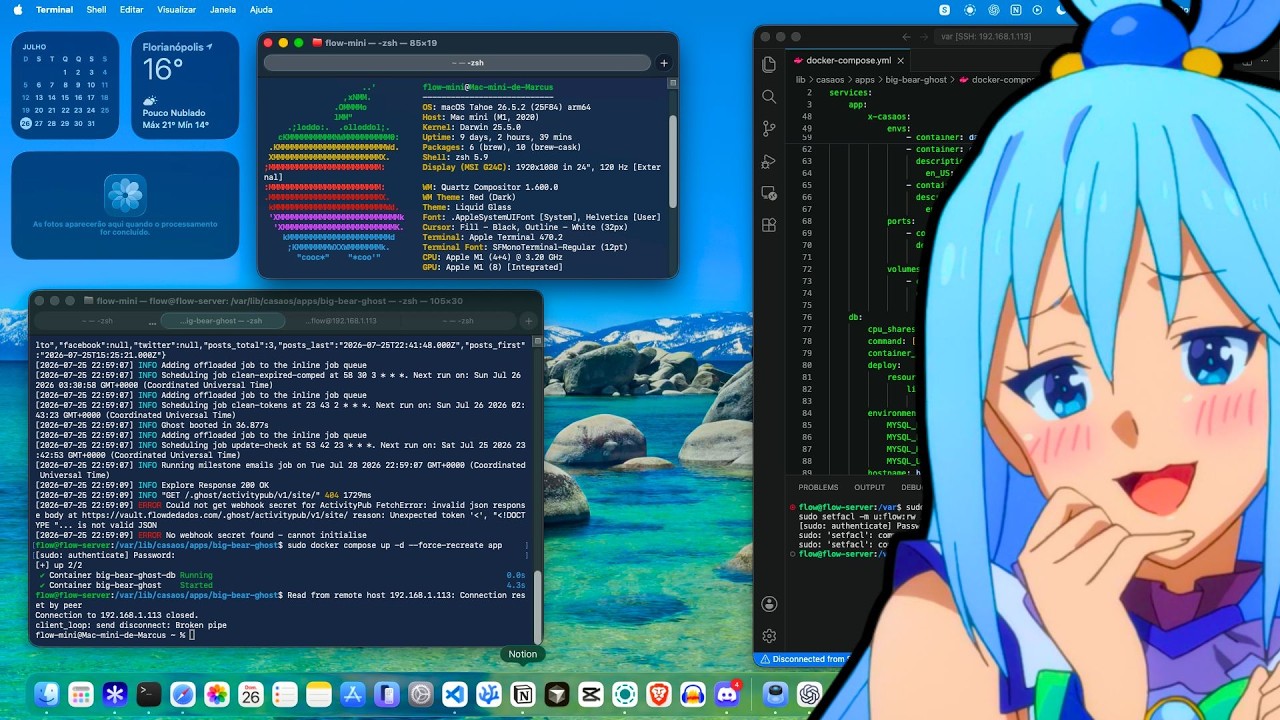
Task: Open the Disconnected remote status indicator
Action: (805, 659)
